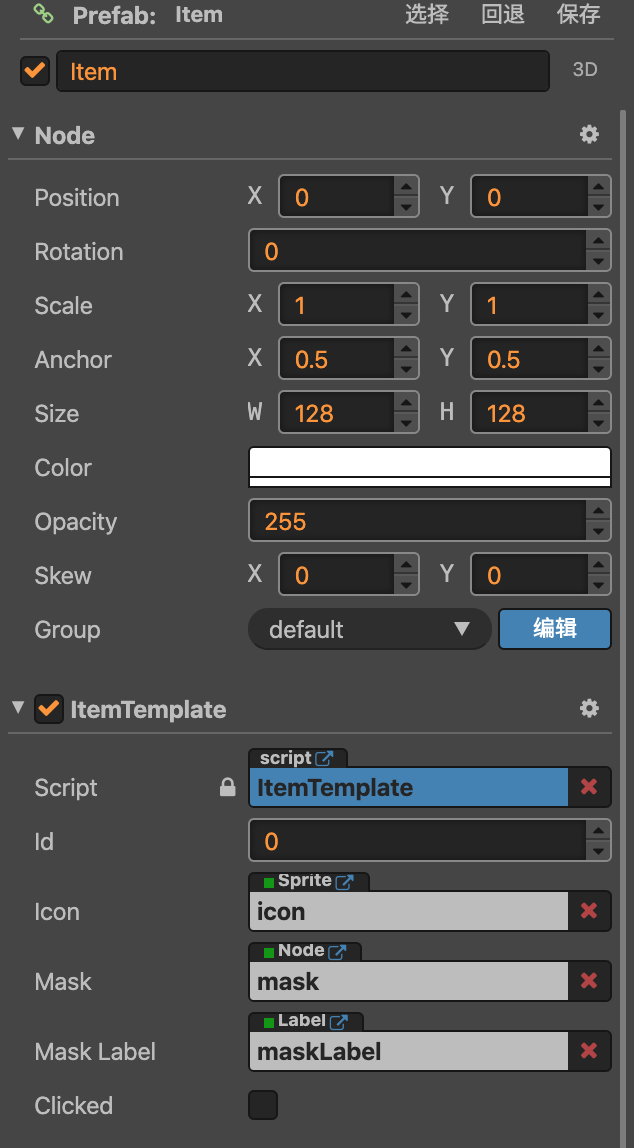Click the prefab link icon
The width and height of the screenshot is (634, 1148).
tap(43, 14)
